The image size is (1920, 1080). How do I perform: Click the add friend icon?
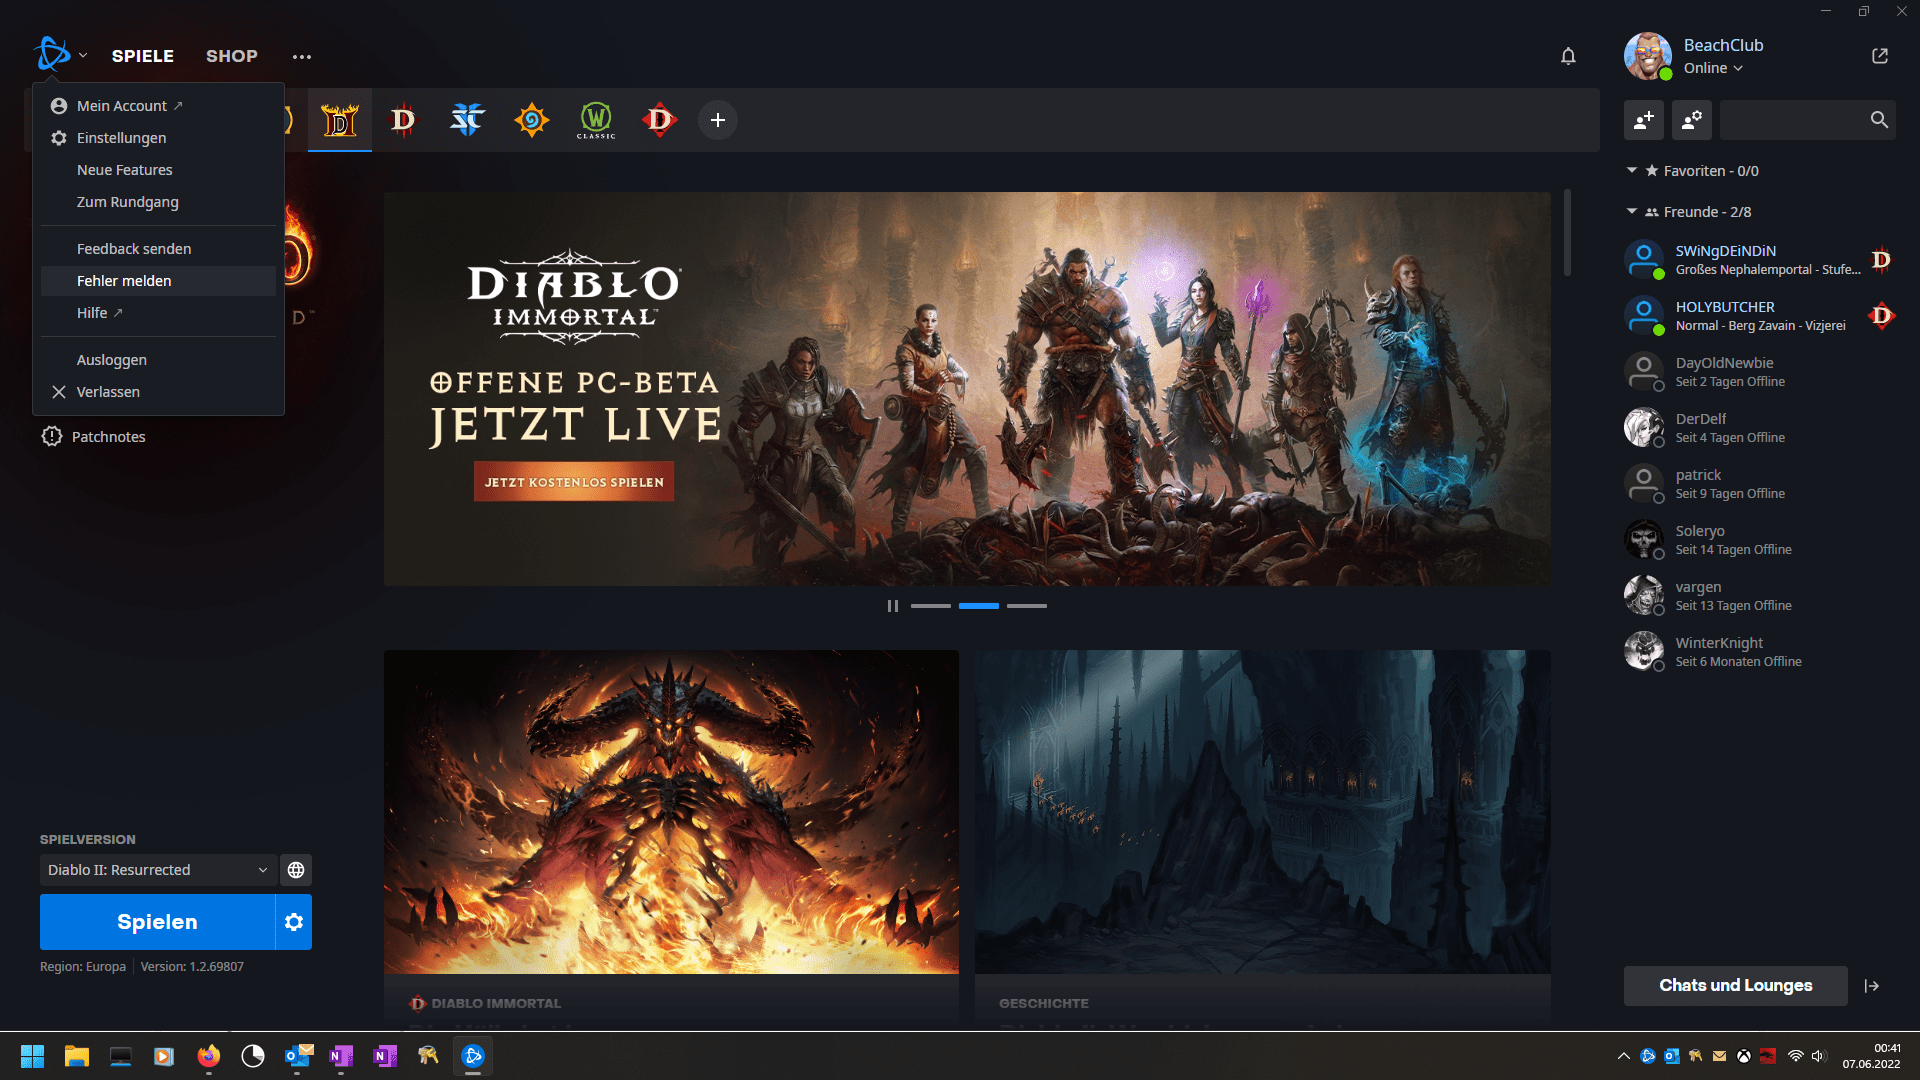(x=1644, y=120)
